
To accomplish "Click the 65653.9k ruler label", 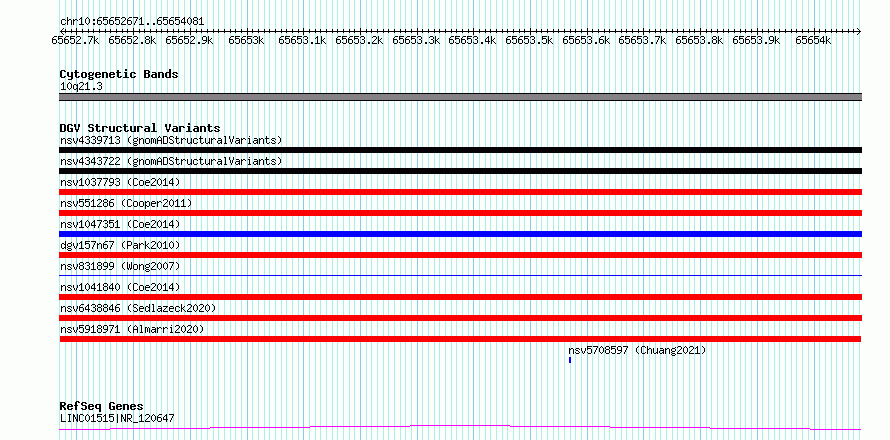I will [757, 40].
